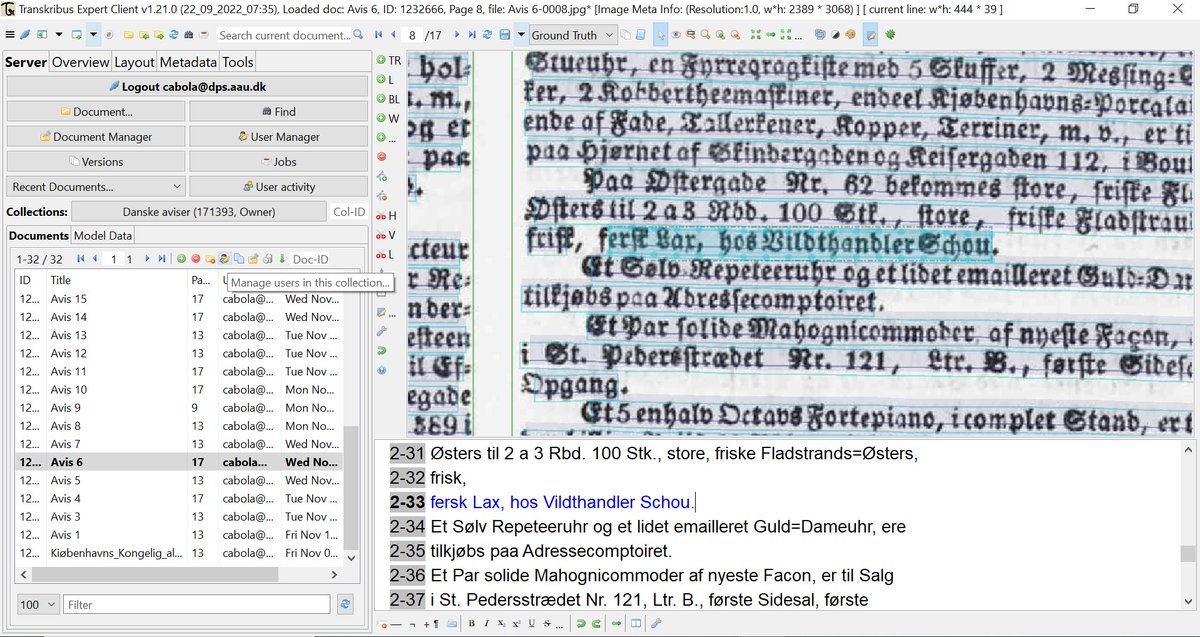
Task: Add a text region with TR tool
Action: (388, 61)
